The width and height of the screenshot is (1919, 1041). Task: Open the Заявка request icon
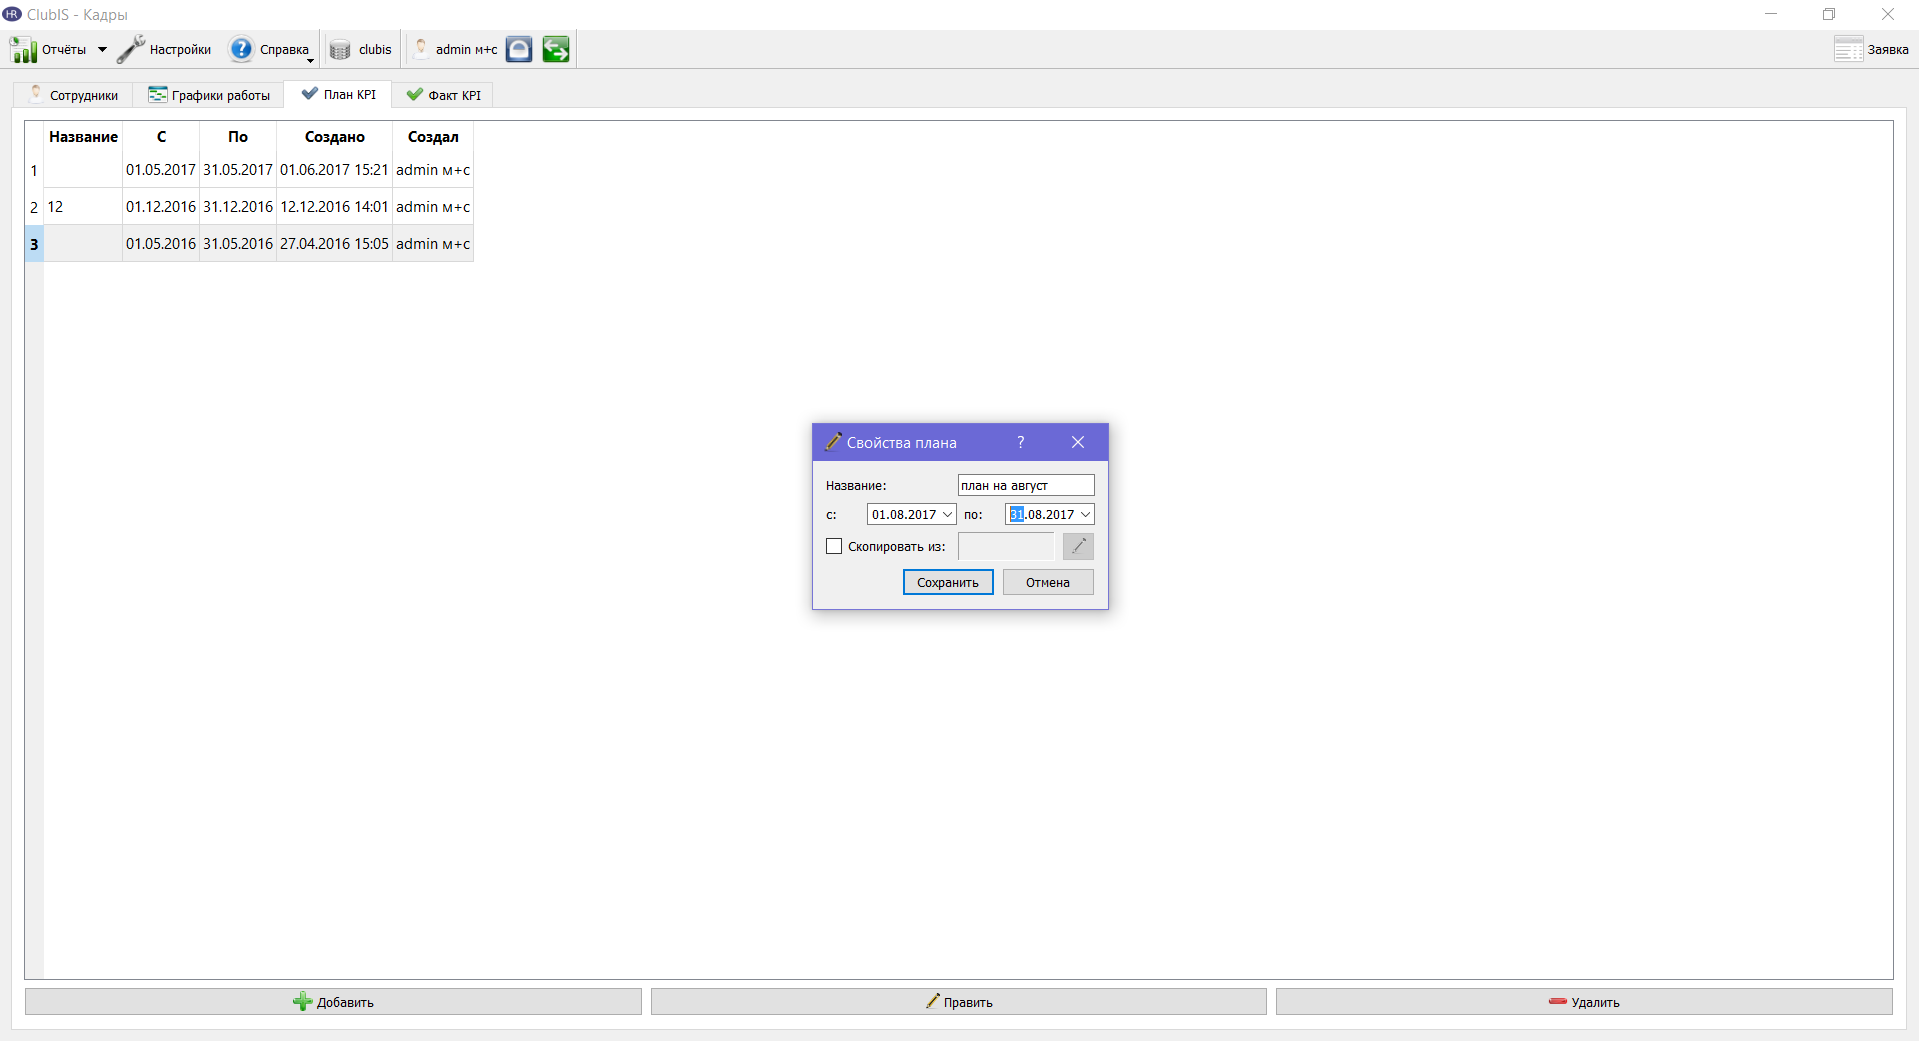tap(1848, 49)
